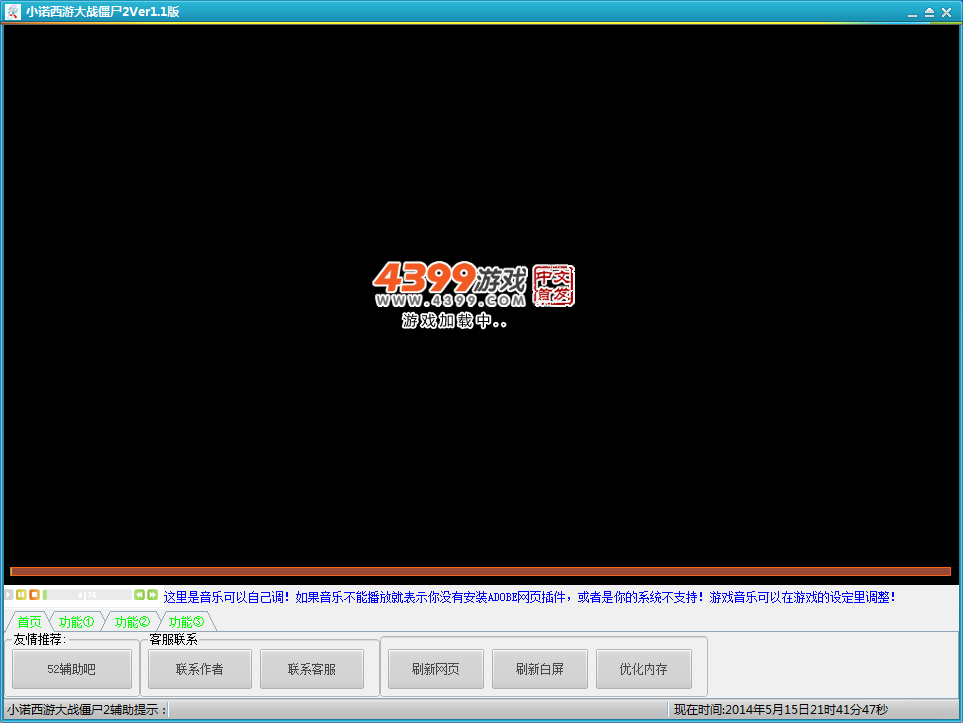
Task: Click the blue scrolling music notice text
Action: [529, 597]
